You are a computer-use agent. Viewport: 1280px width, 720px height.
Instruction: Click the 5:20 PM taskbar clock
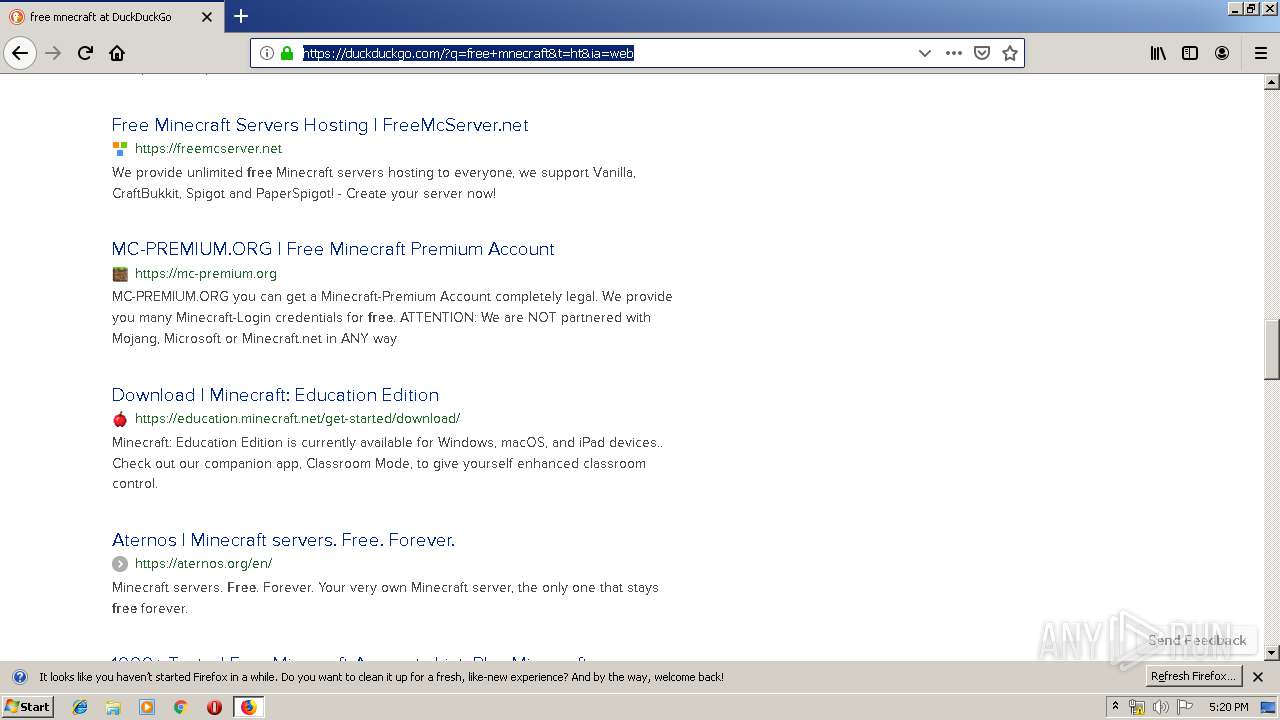(1228, 707)
